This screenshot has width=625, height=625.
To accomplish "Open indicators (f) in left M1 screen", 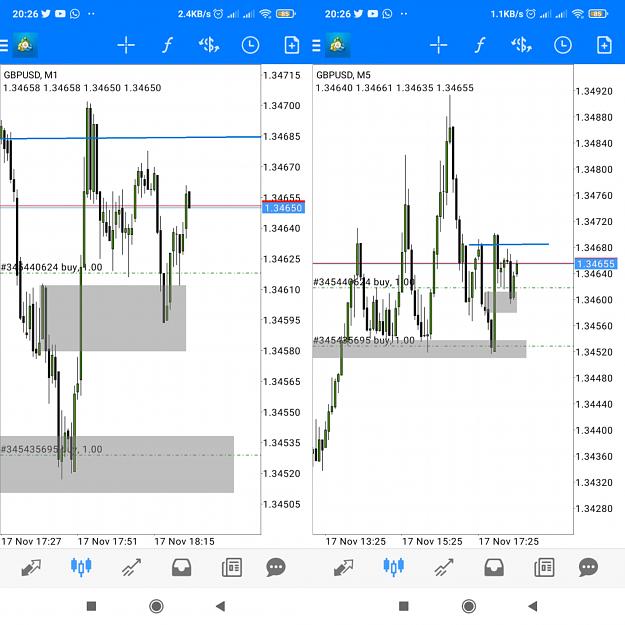I will point(168,45).
